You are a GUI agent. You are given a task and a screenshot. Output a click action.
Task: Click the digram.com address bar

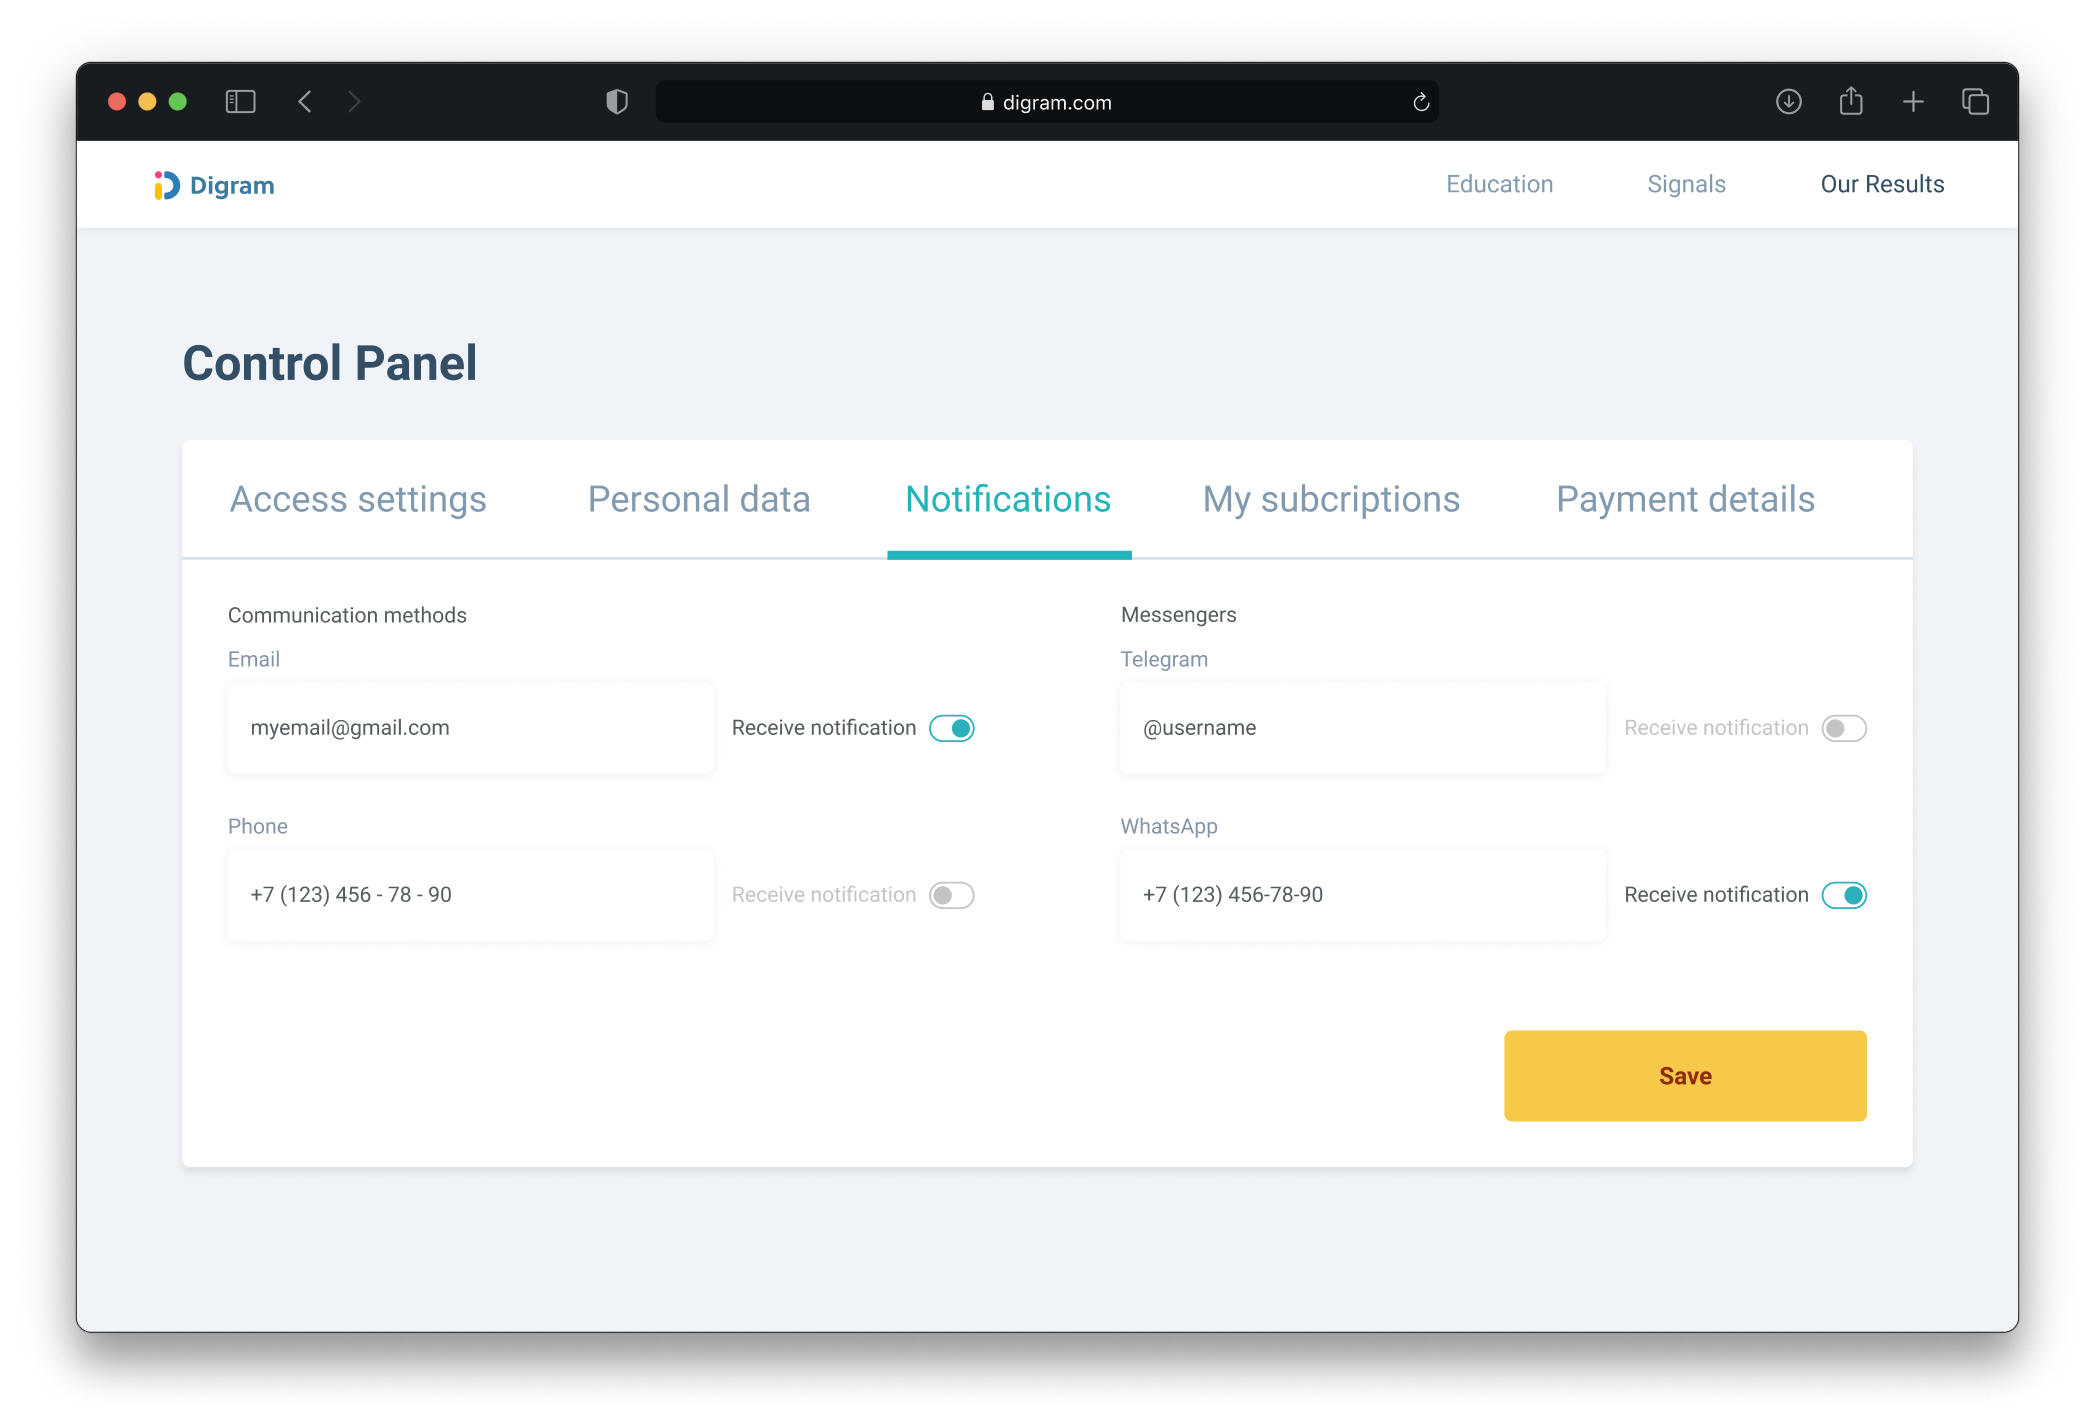click(x=1047, y=102)
